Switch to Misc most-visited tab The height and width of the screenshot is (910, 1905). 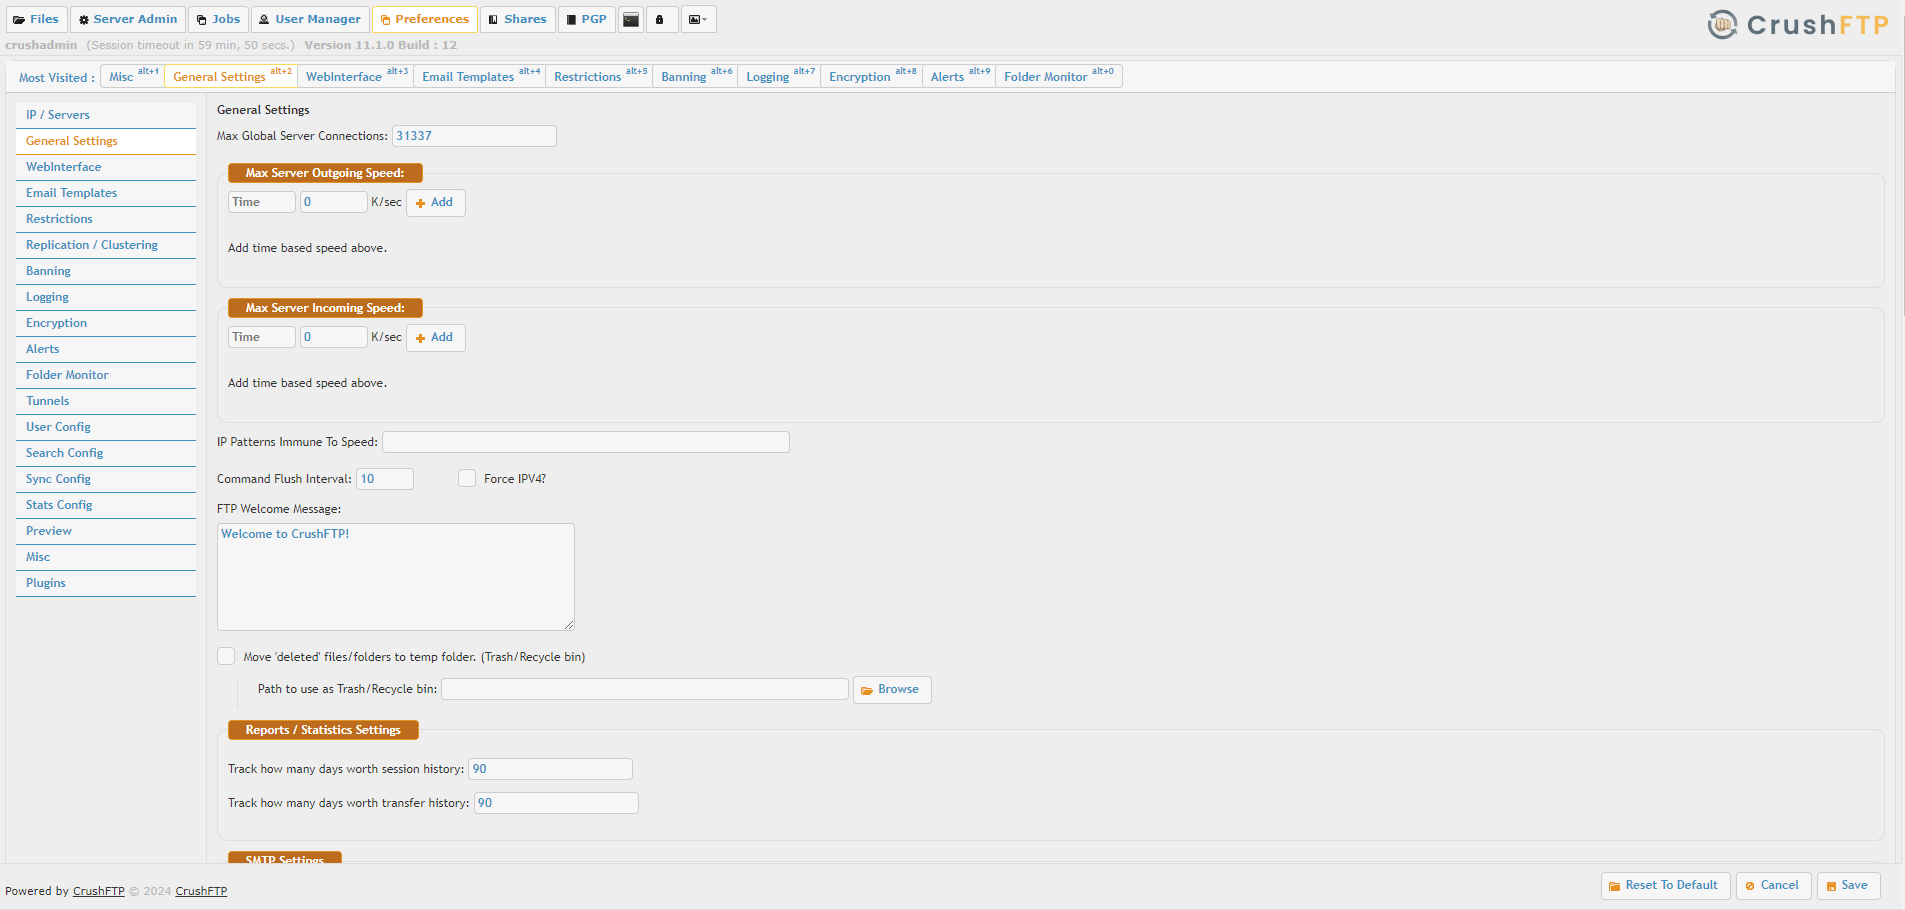click(x=132, y=76)
